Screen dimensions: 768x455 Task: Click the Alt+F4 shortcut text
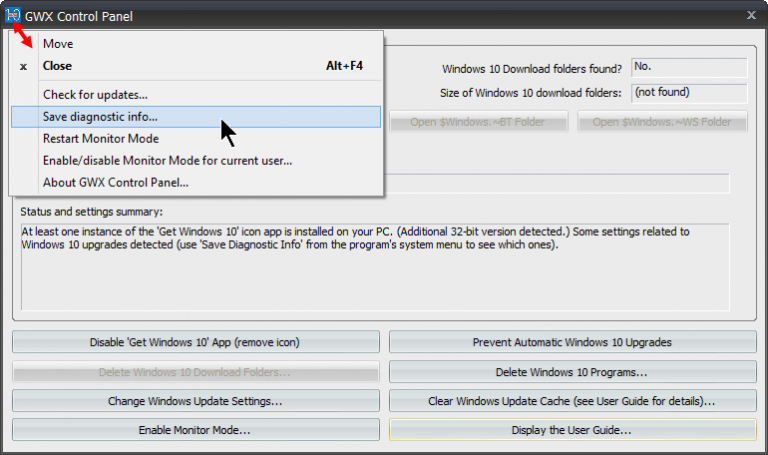[x=344, y=66]
